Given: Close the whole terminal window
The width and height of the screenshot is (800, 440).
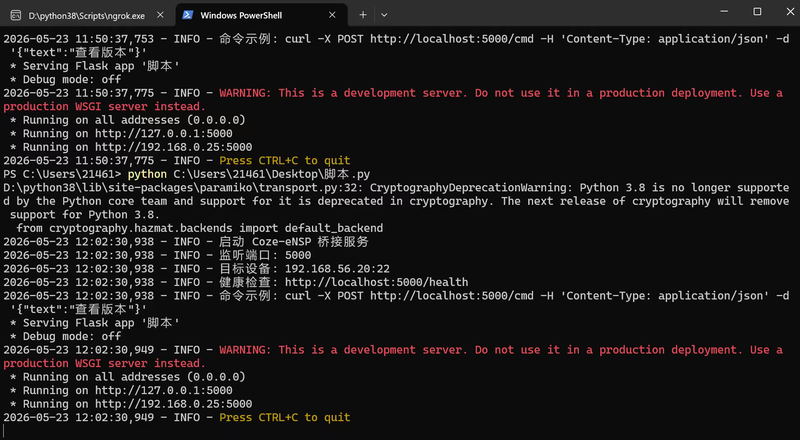Looking at the screenshot, I should pos(789,11).
